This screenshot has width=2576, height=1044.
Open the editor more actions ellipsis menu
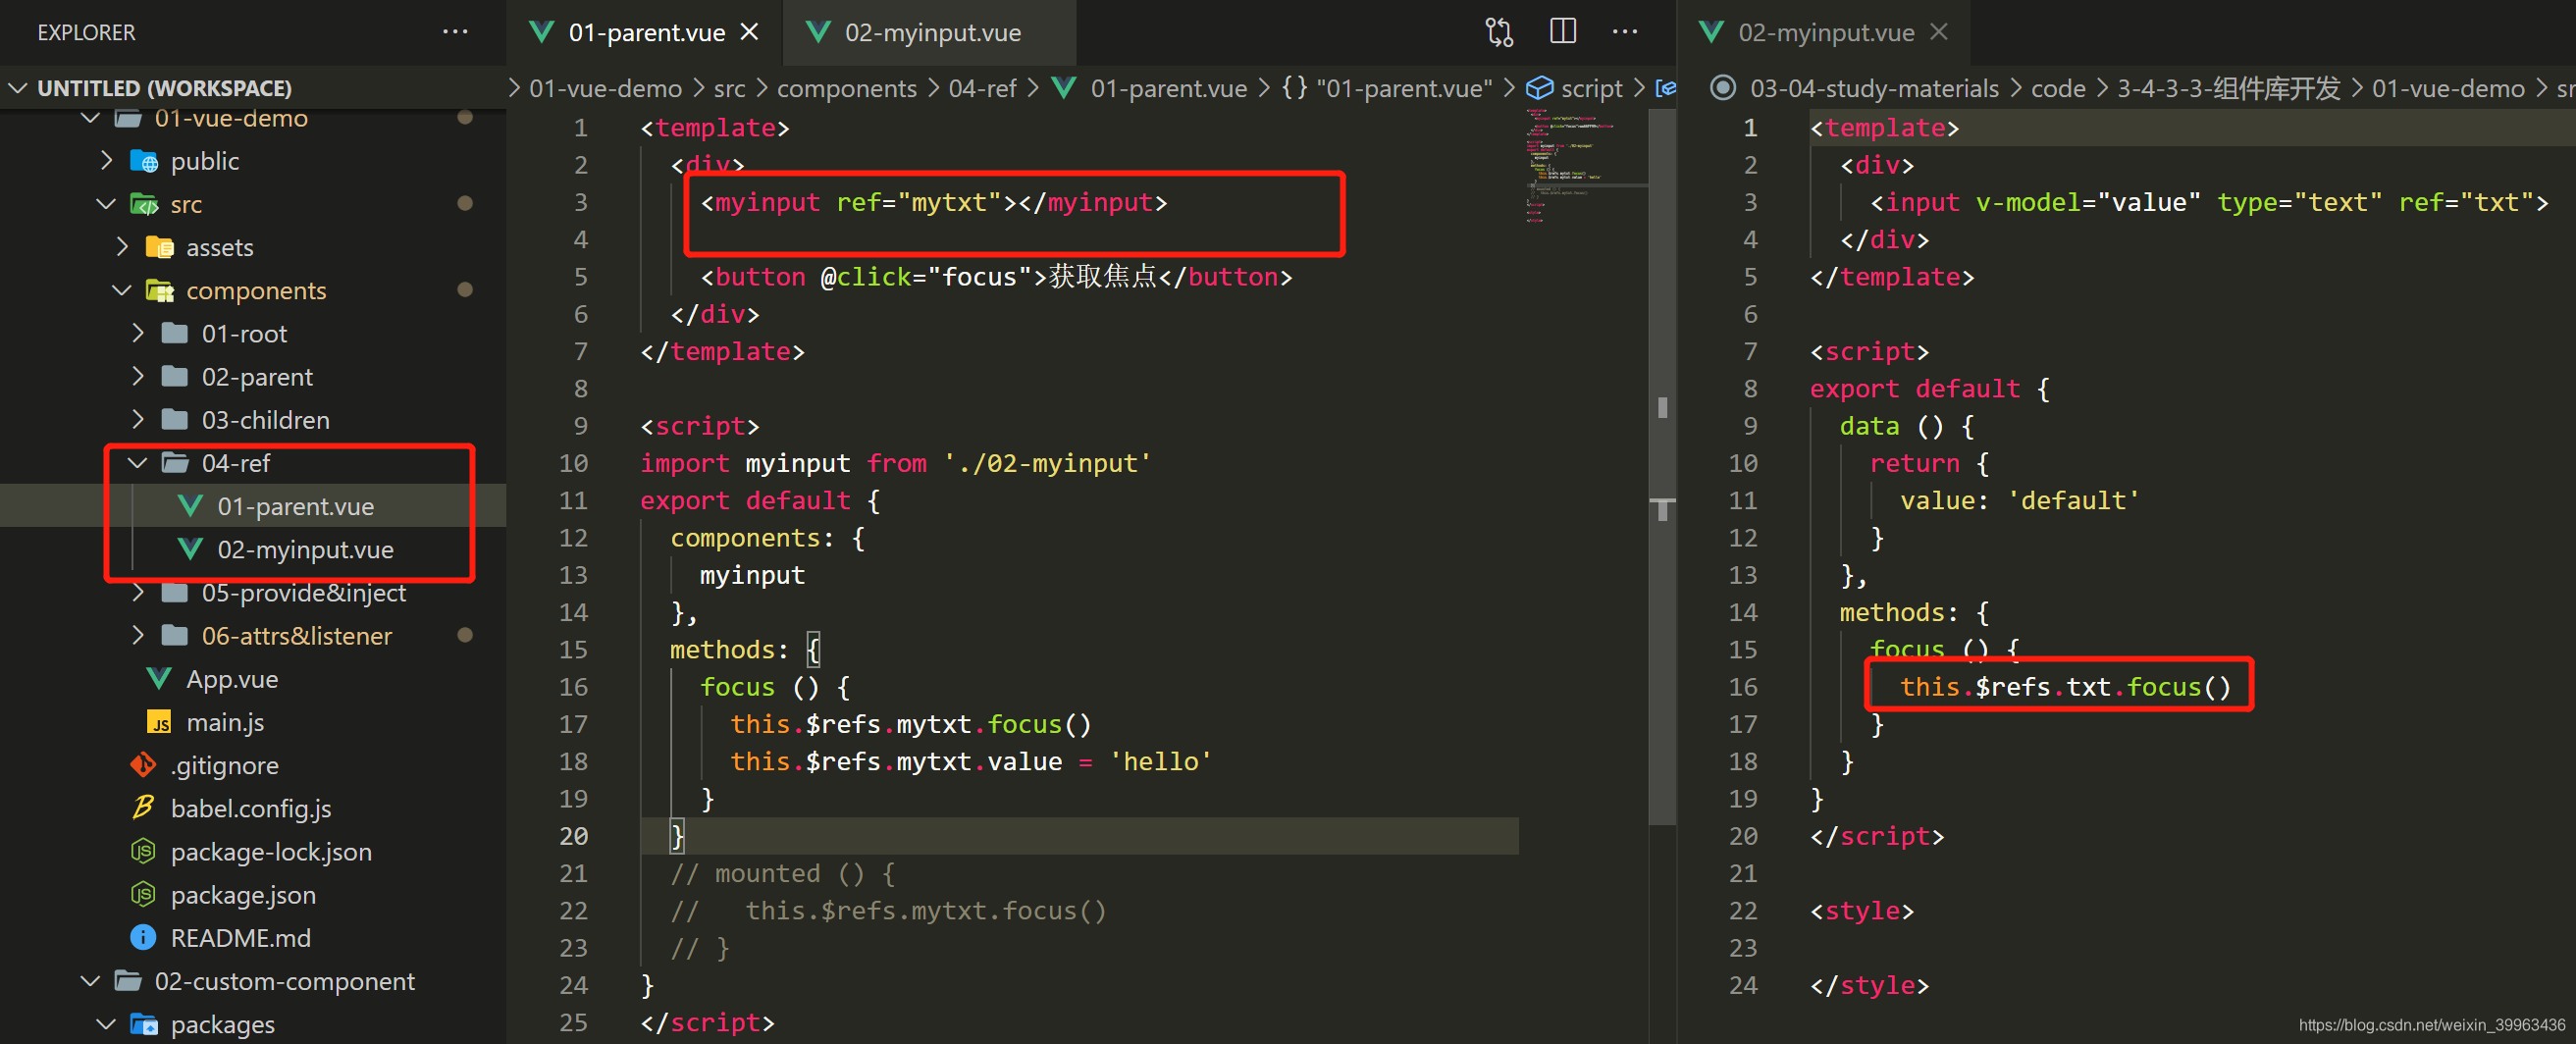(x=1625, y=32)
